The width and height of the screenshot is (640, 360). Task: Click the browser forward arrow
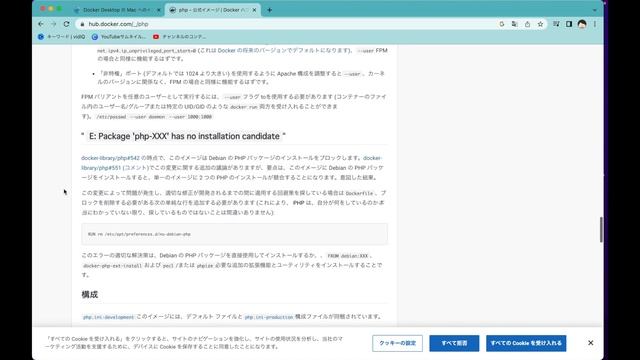click(x=53, y=24)
